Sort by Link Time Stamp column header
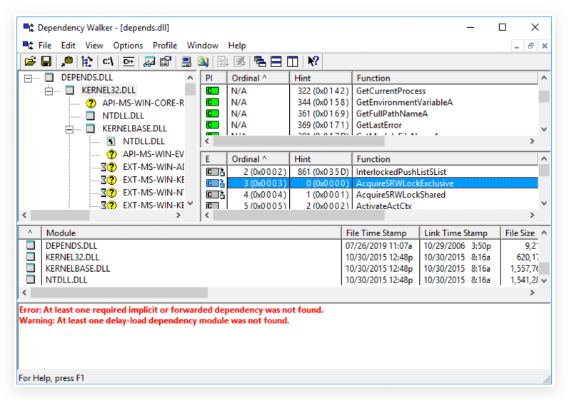 [460, 233]
